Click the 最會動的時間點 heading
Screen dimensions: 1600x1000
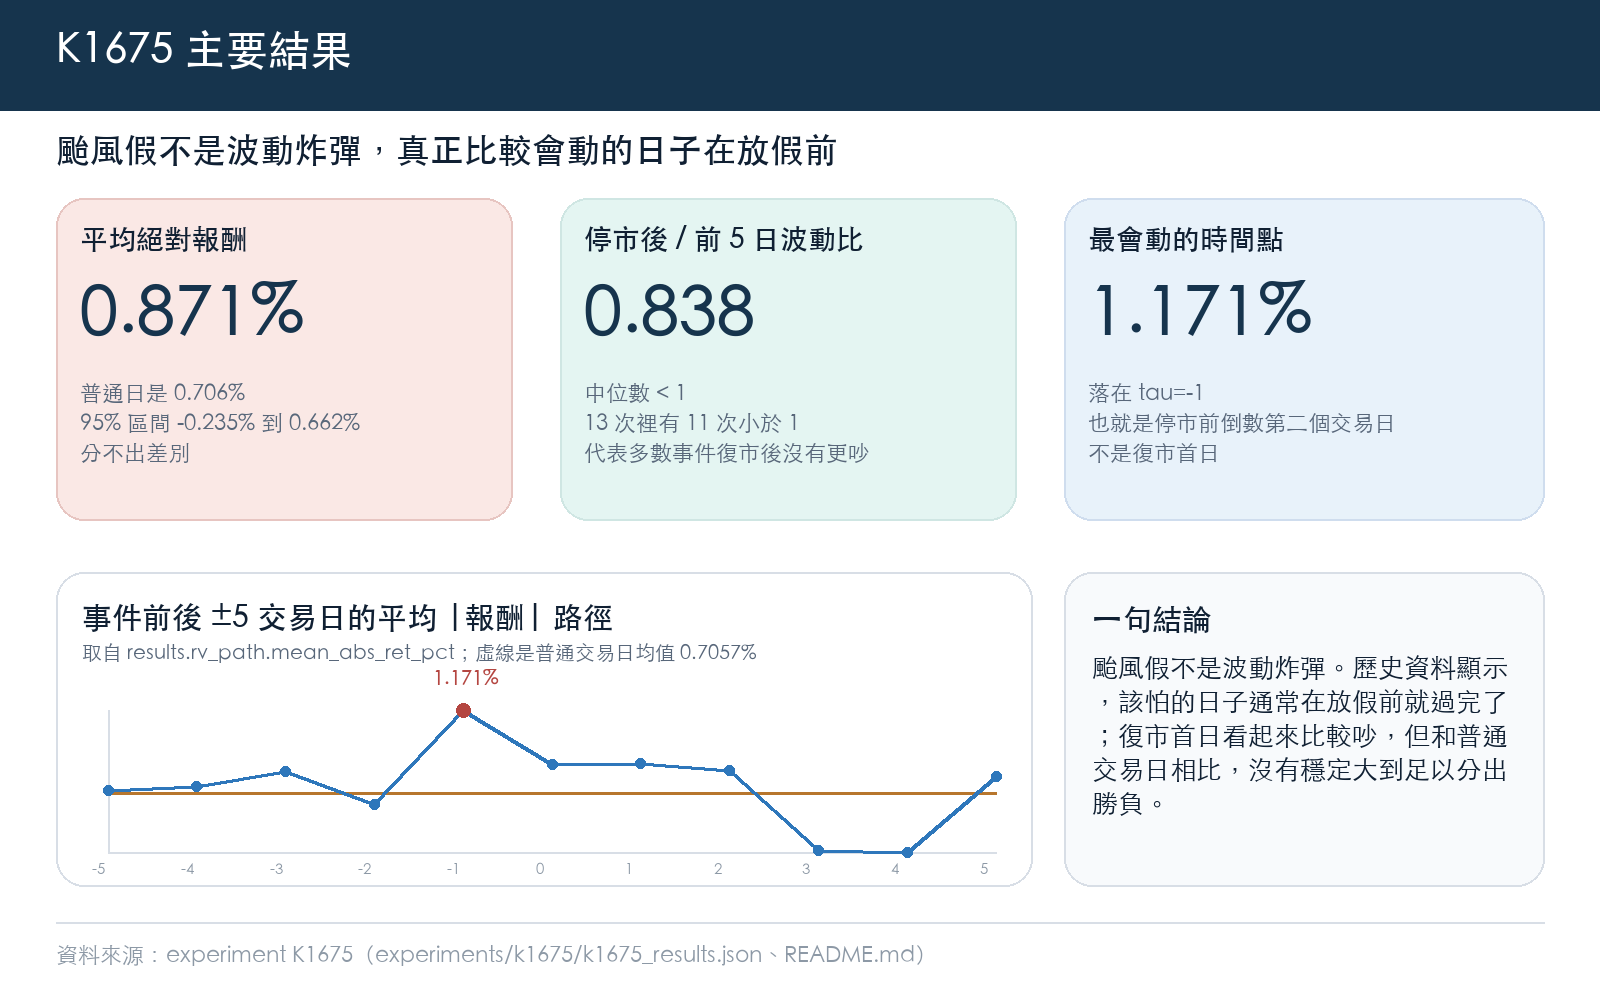coord(1186,240)
